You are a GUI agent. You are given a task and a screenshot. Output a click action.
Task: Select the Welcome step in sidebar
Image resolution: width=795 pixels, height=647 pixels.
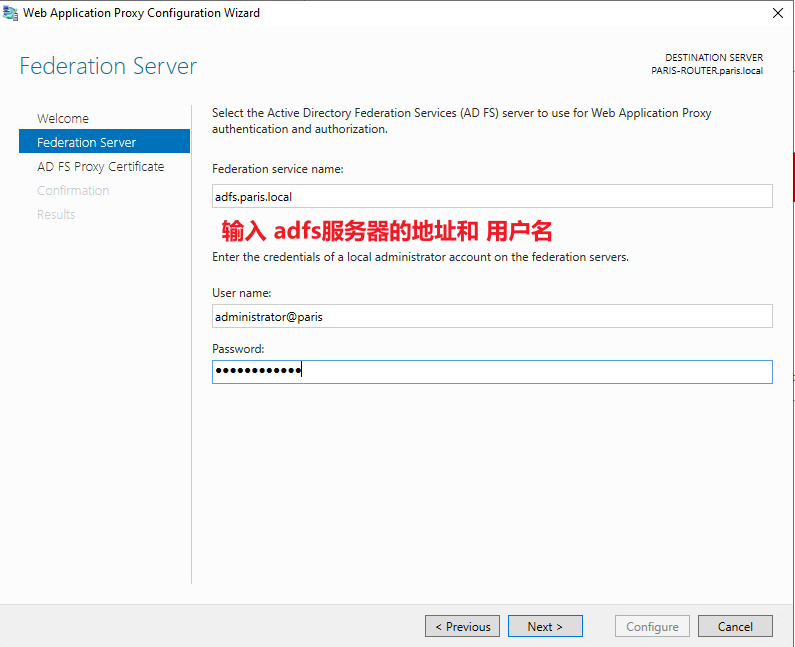[63, 119]
